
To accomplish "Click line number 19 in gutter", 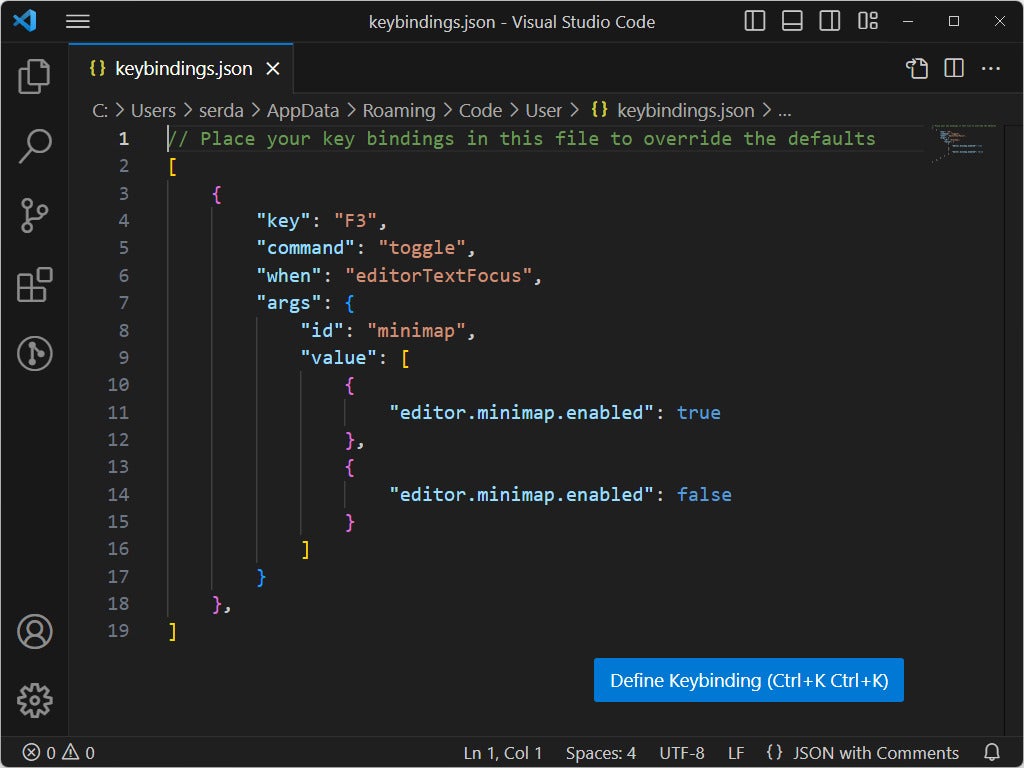I will click(x=118, y=631).
